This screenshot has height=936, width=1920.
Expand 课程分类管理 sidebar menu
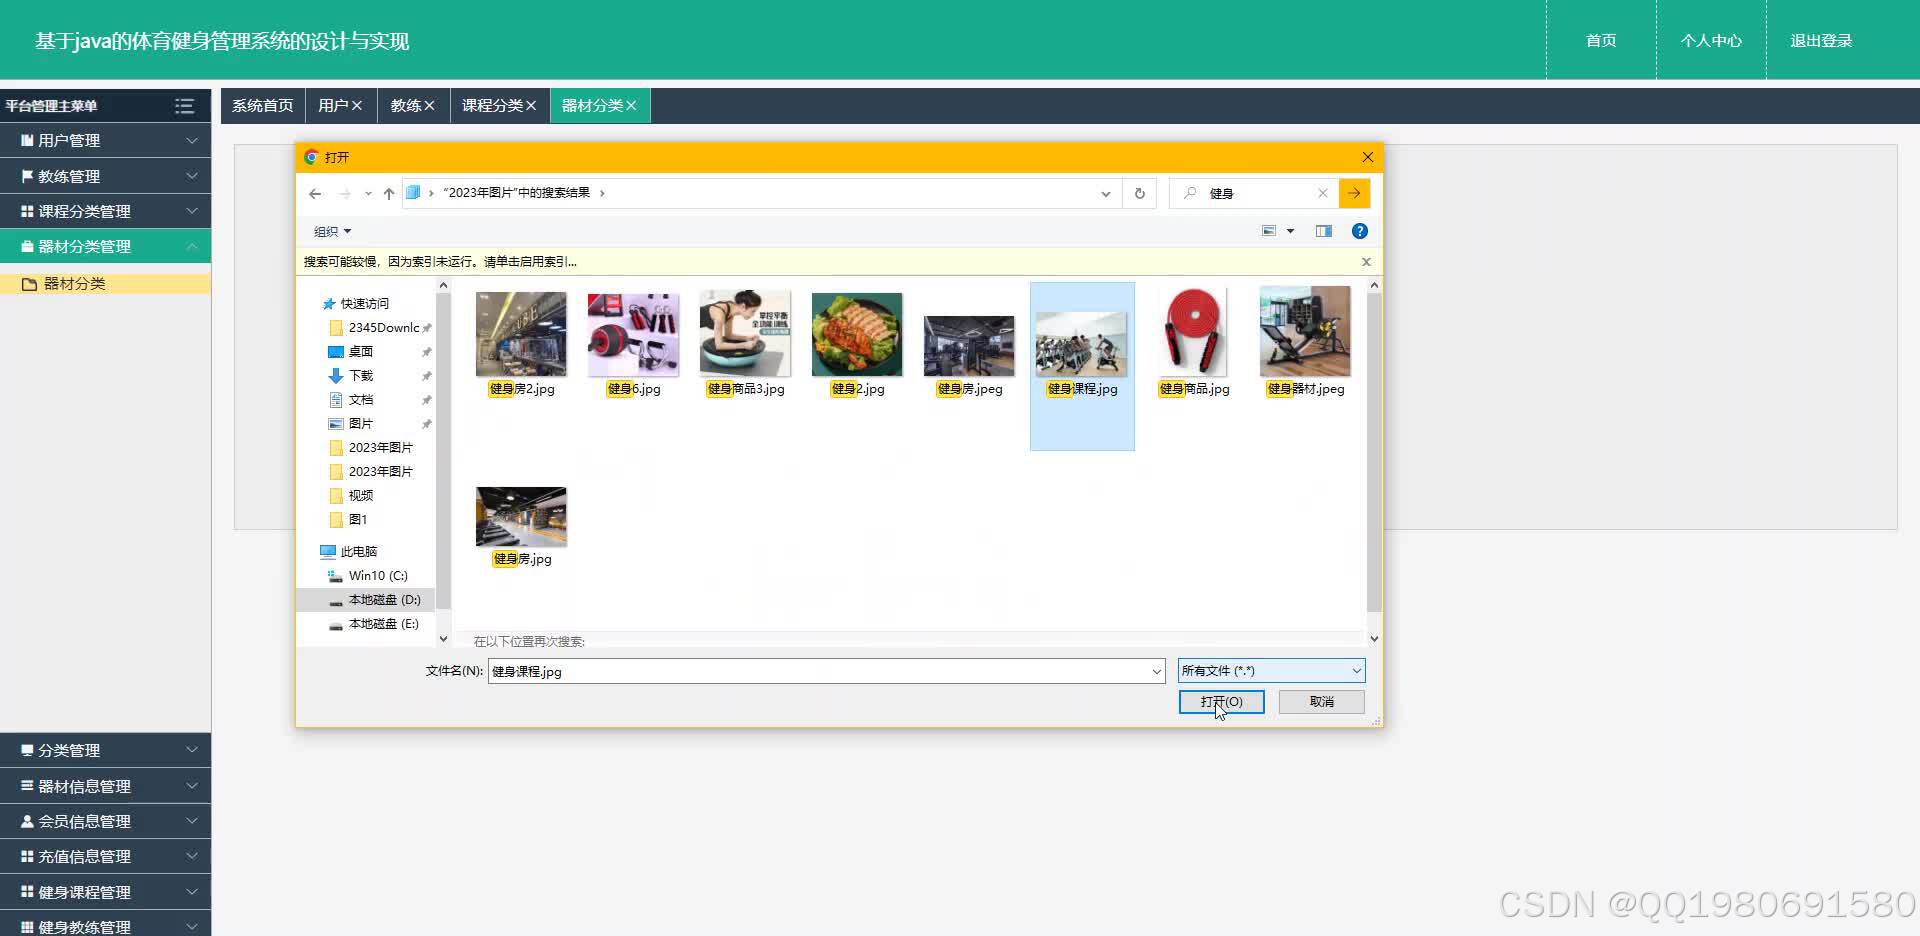point(105,211)
